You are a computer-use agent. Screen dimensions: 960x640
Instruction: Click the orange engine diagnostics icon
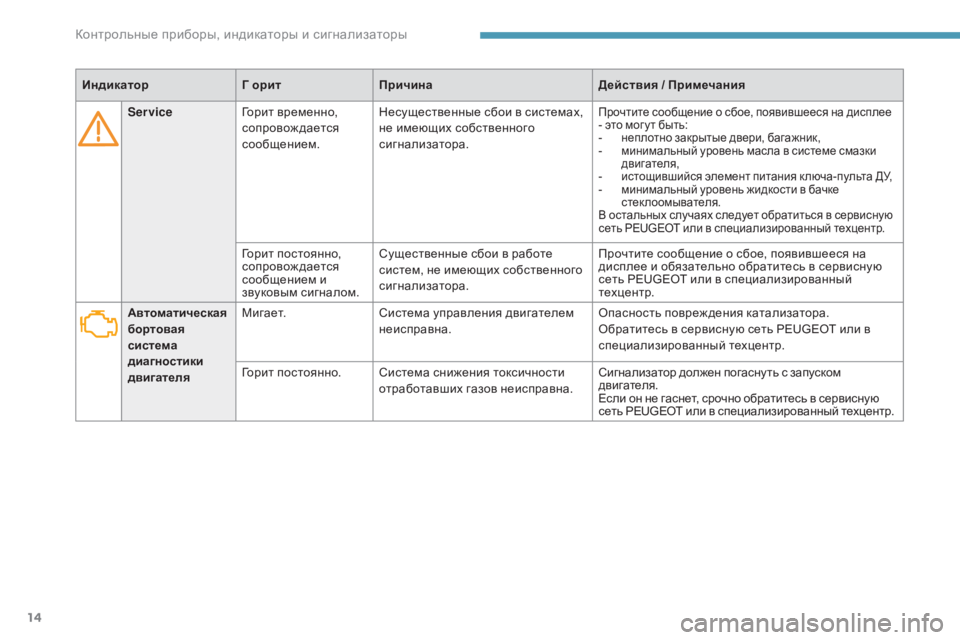click(x=98, y=323)
